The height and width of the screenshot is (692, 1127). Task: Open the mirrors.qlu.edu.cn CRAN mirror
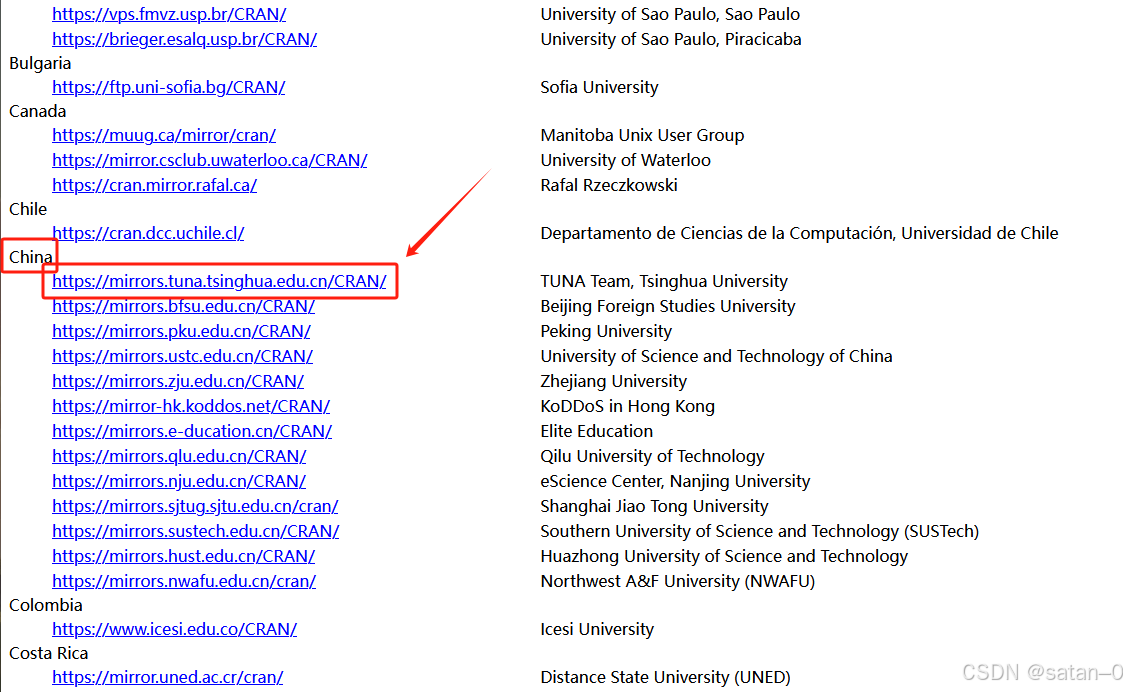[179, 457]
